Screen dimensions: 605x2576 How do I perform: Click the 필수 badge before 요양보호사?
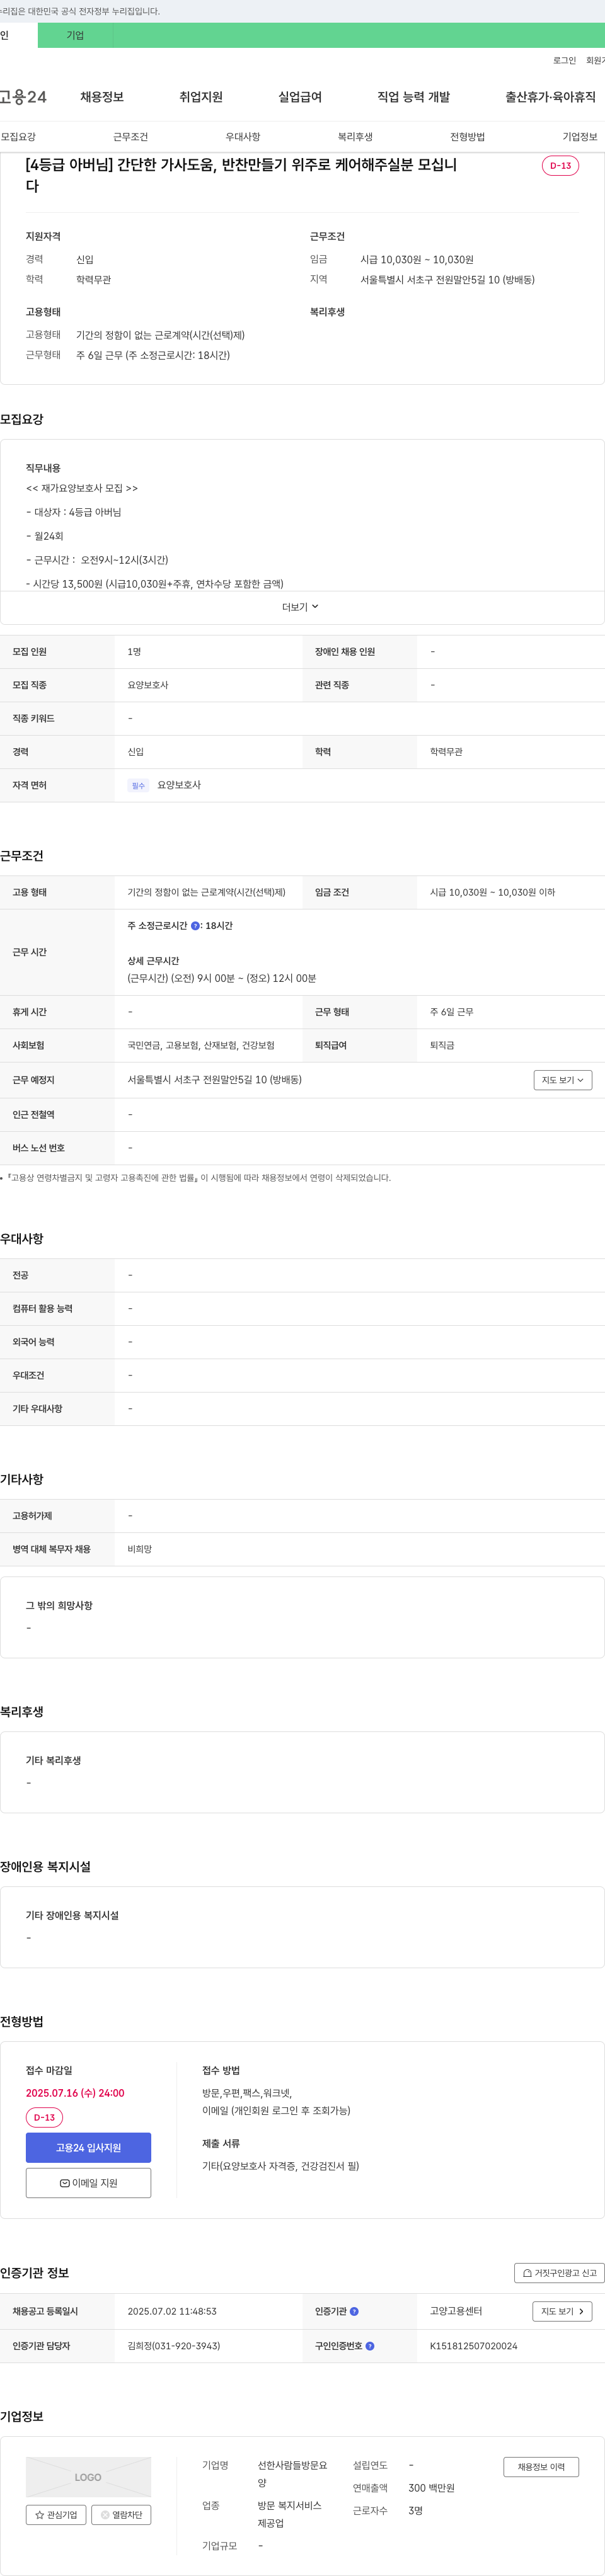[x=138, y=786]
